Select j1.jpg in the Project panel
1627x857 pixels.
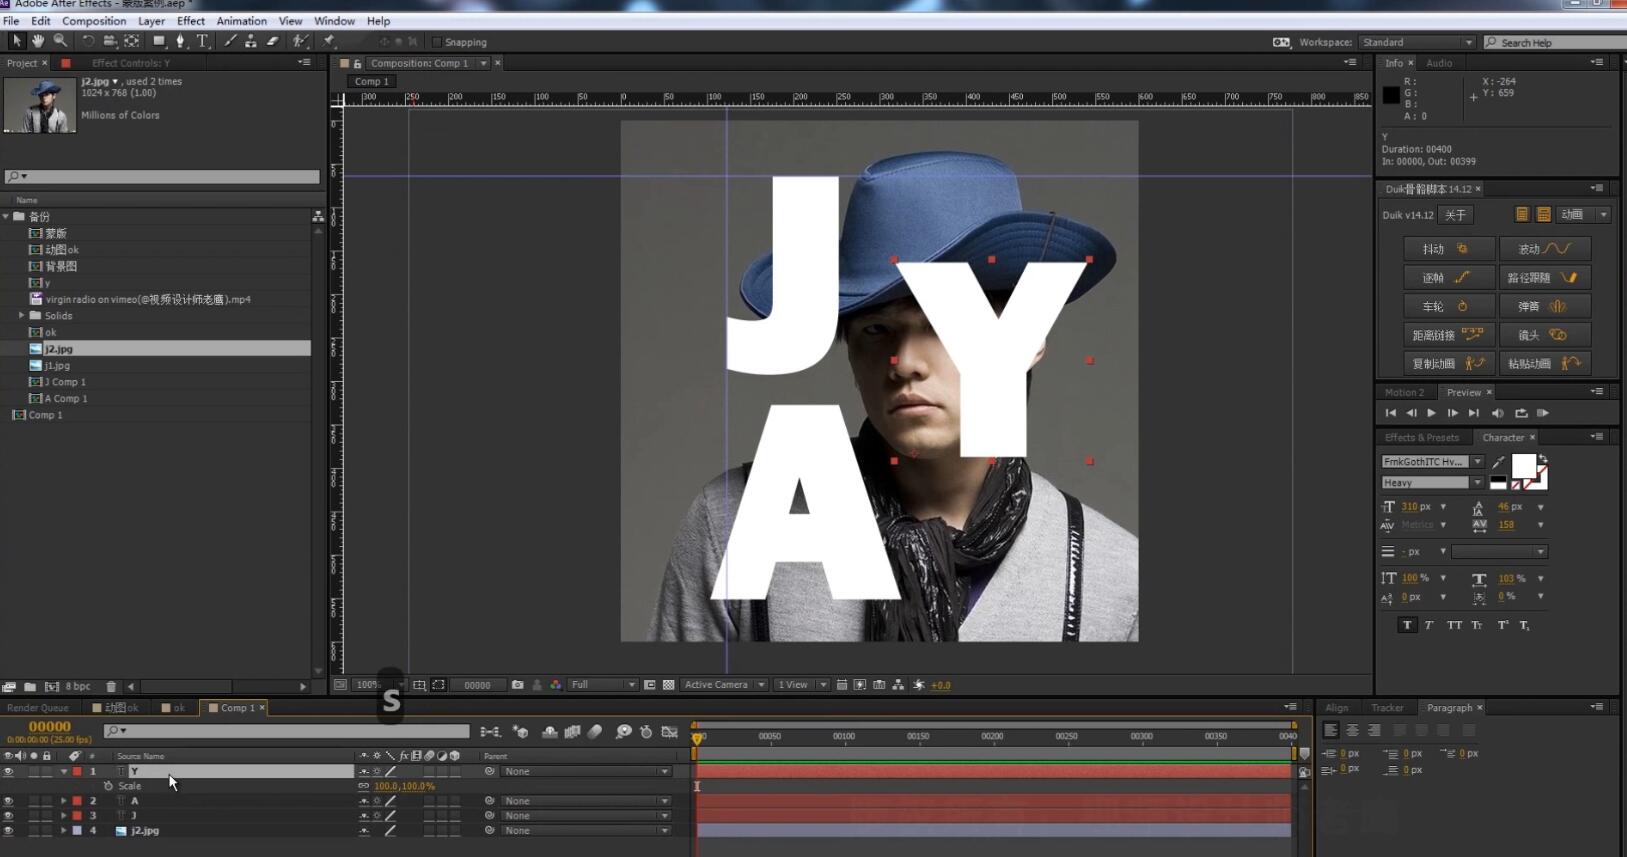point(57,365)
